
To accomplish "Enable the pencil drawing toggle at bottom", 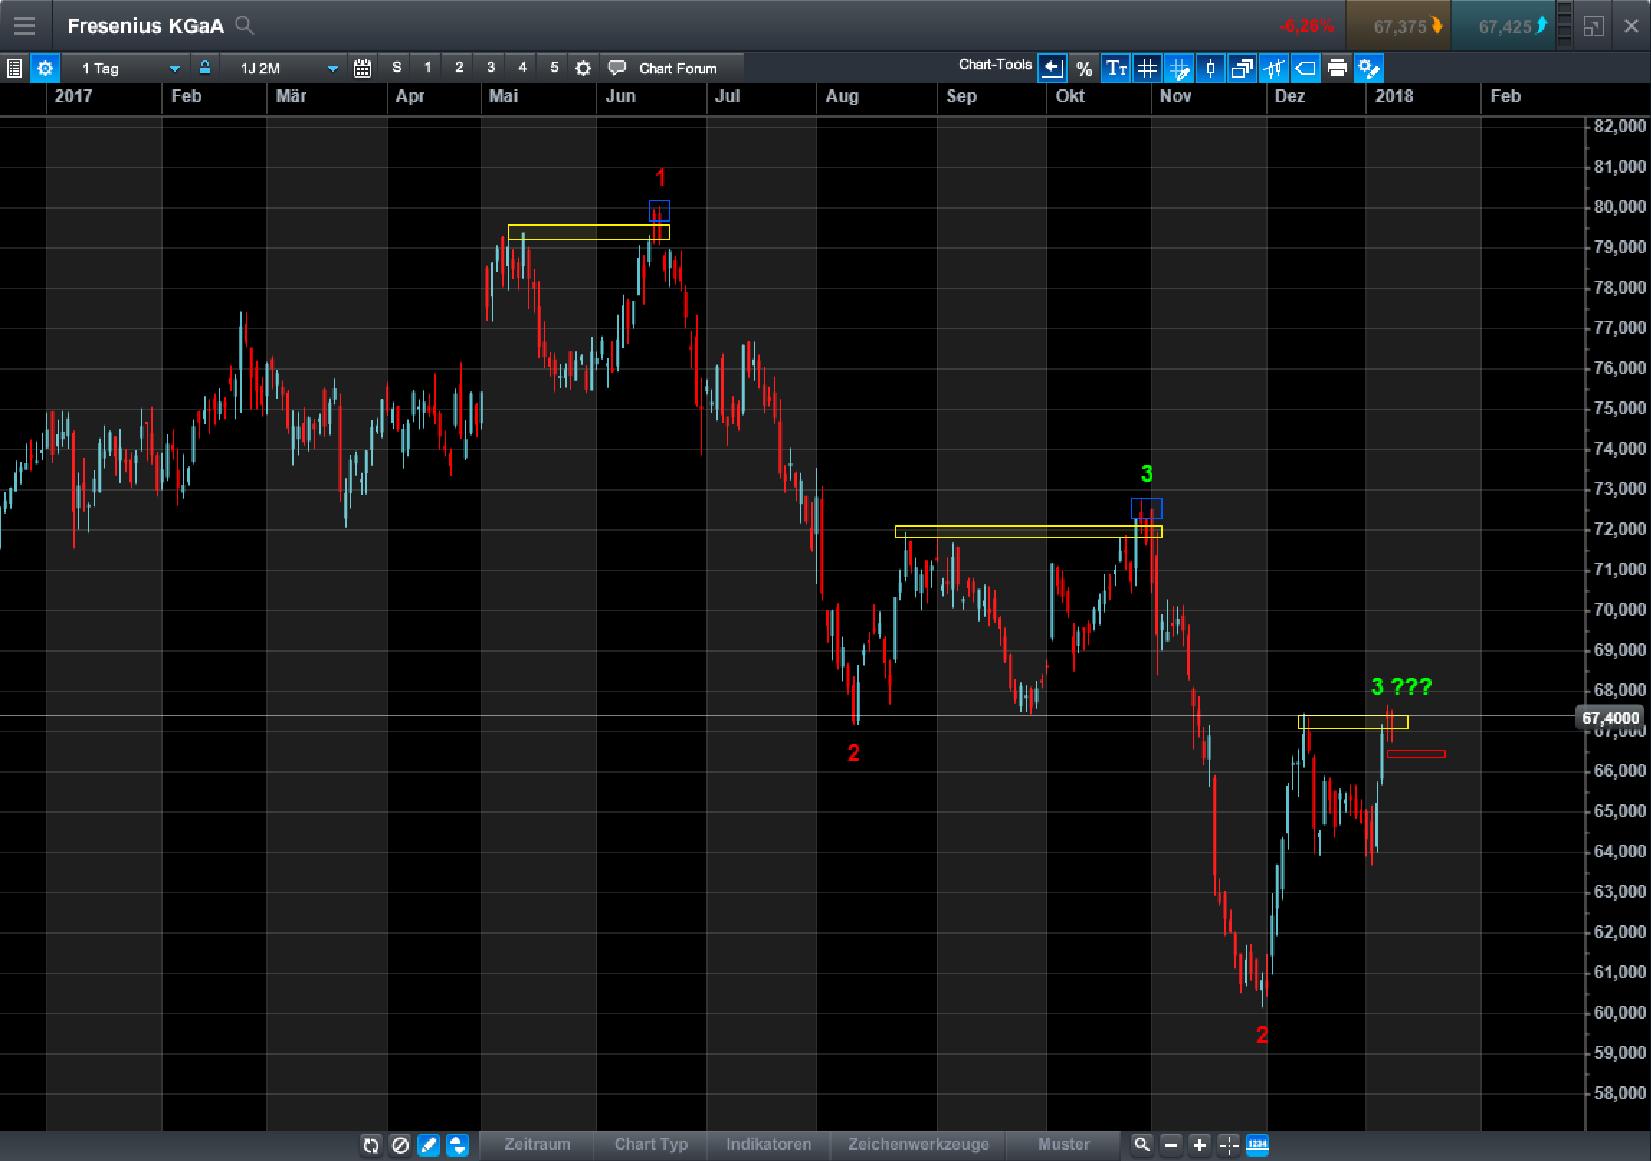I will (x=428, y=1146).
